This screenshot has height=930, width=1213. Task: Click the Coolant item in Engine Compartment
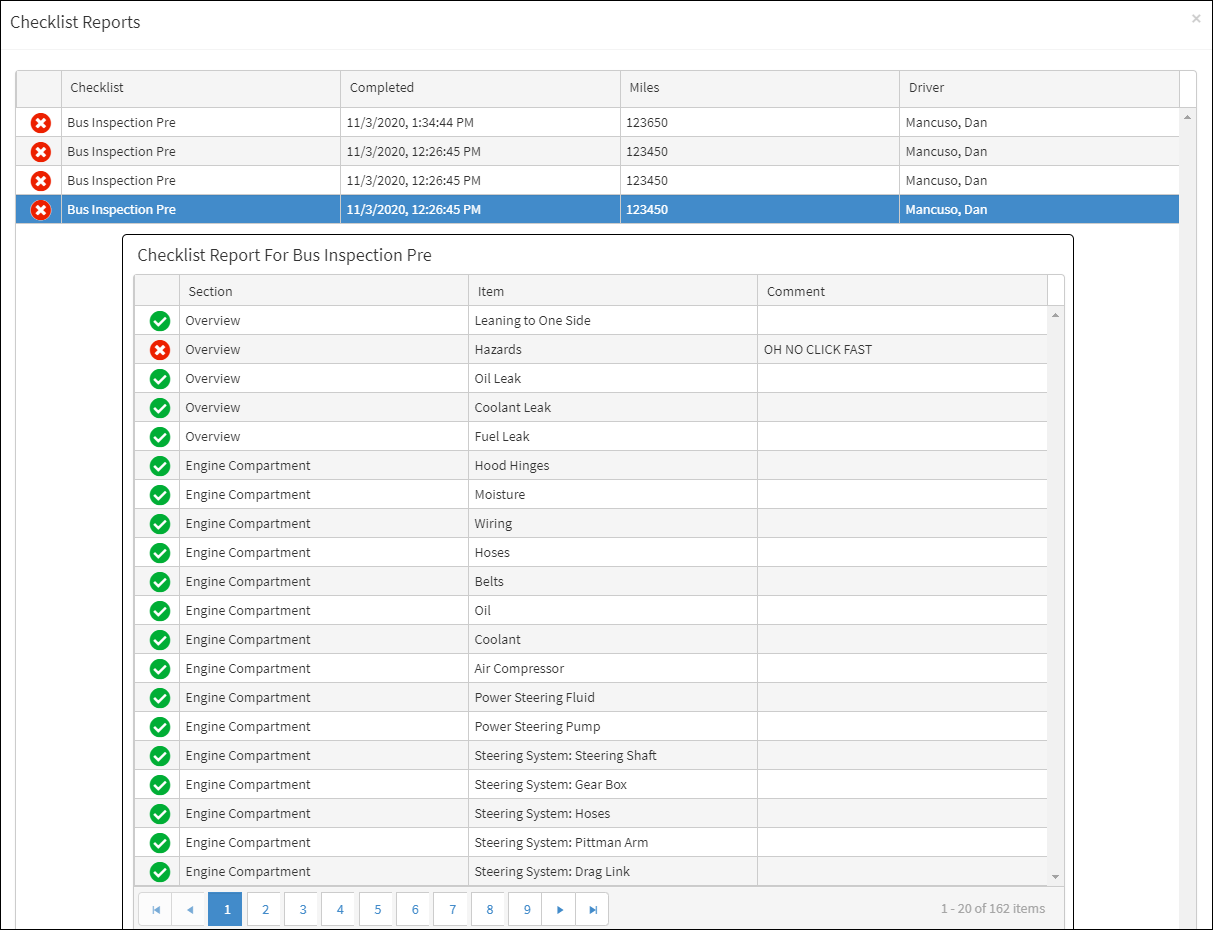(497, 640)
